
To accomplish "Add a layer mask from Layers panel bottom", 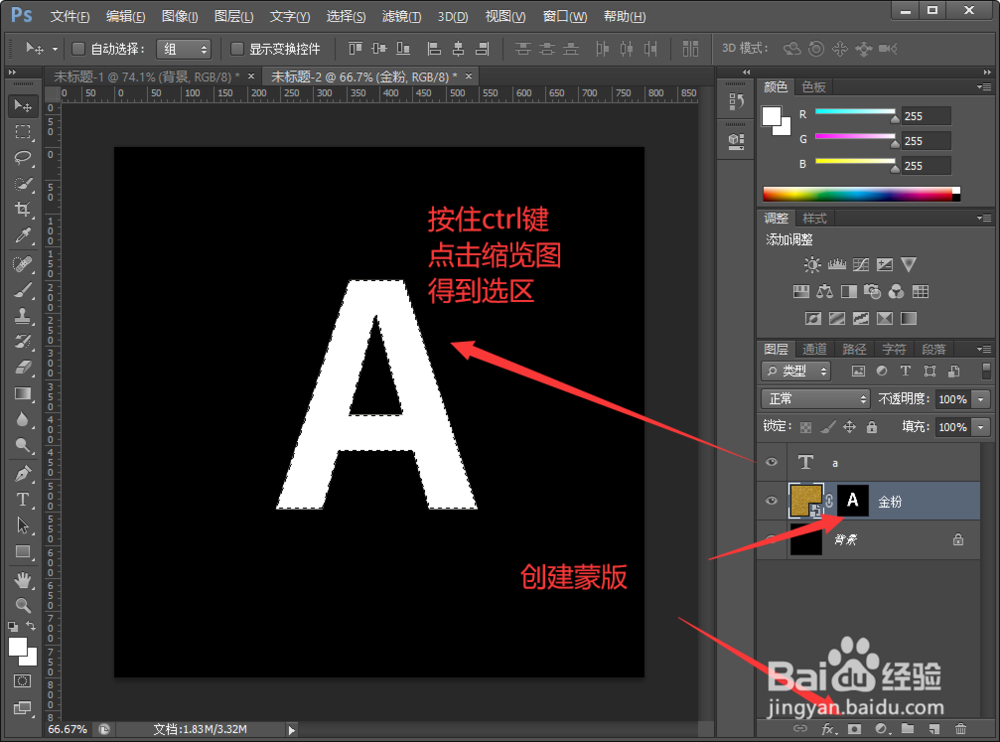I will (856, 729).
